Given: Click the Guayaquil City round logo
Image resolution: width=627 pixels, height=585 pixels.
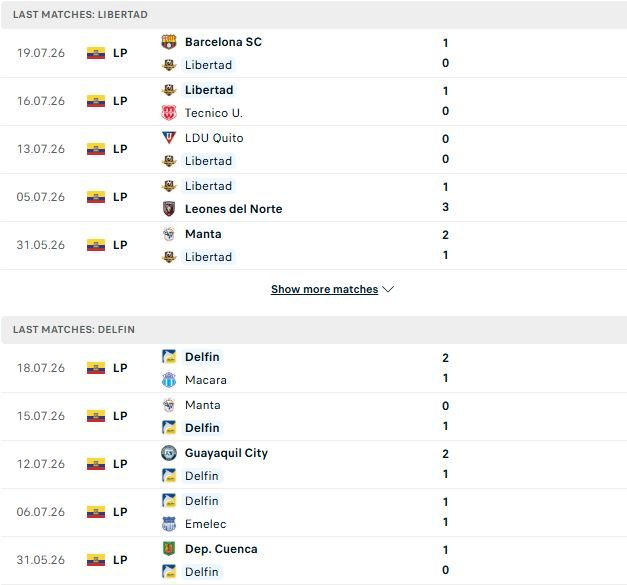Looking at the screenshot, I should (x=169, y=453).
